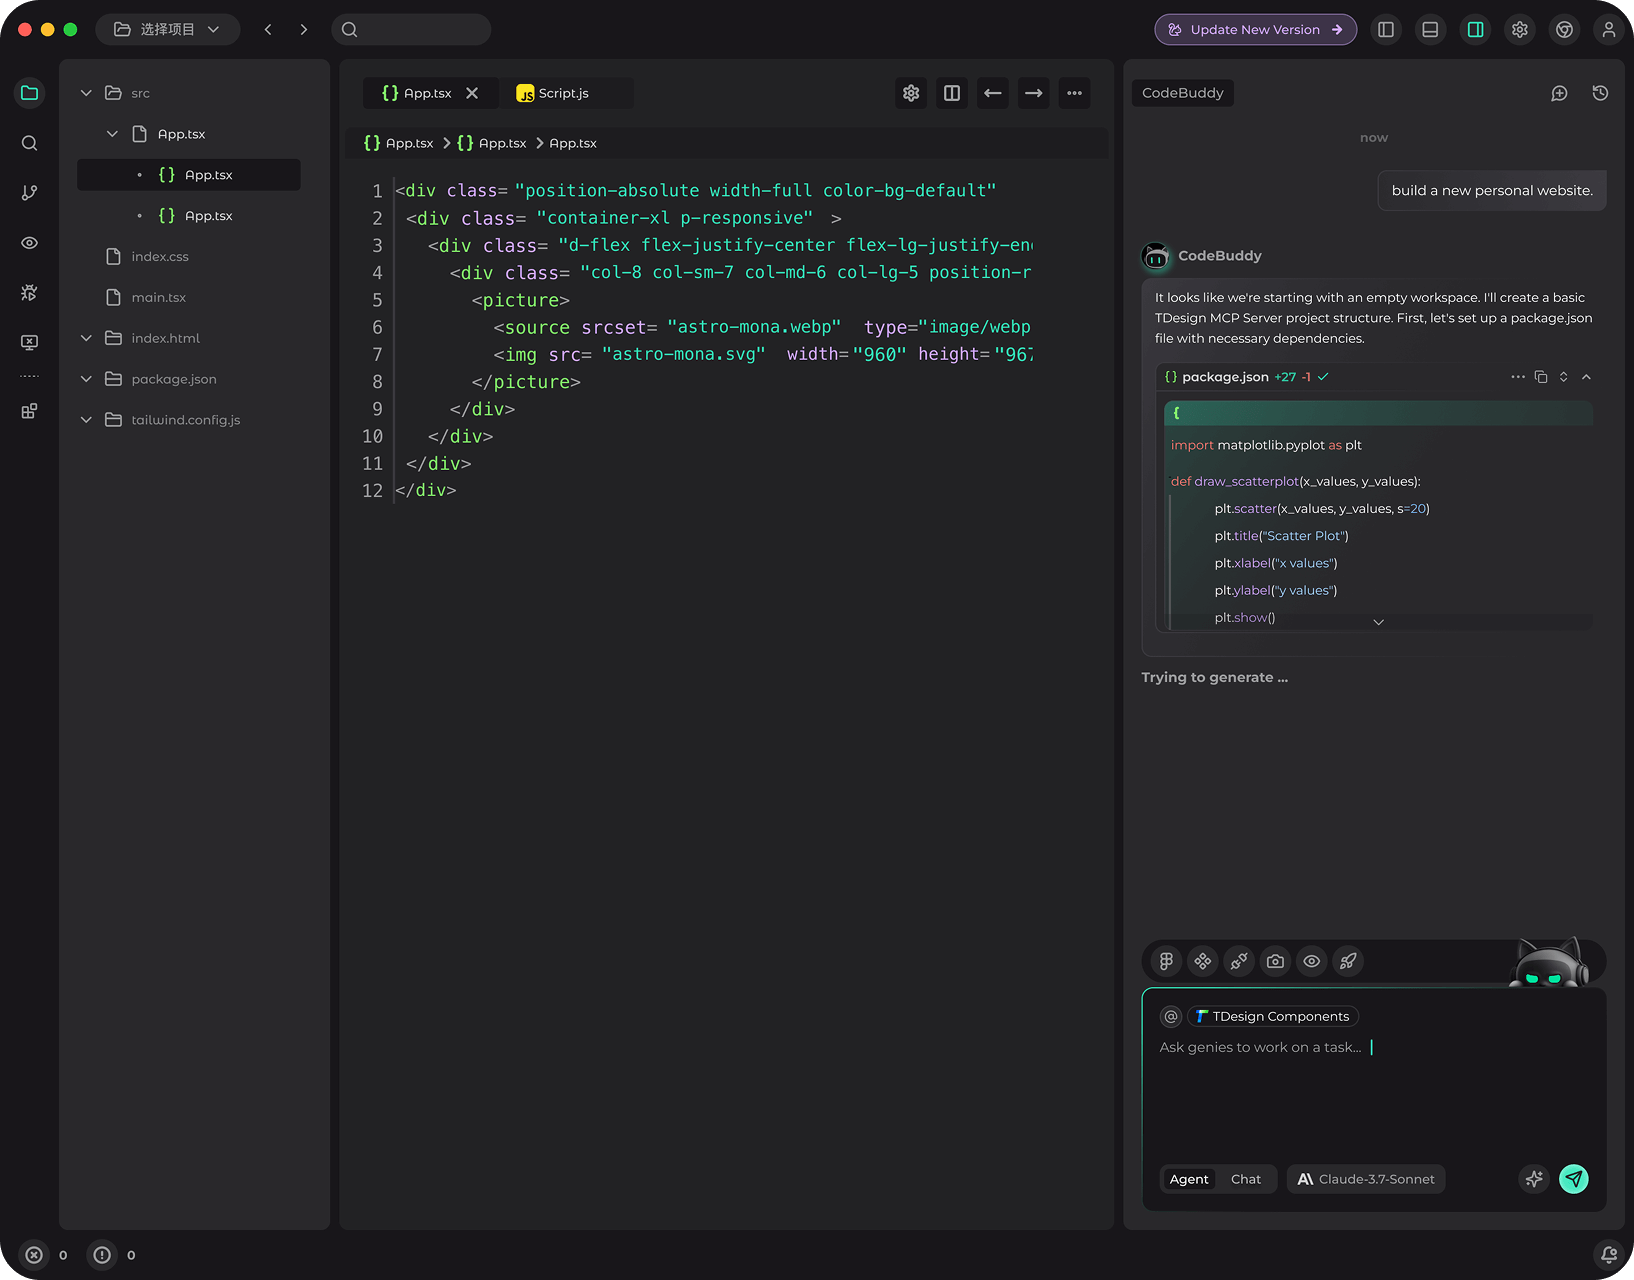Toggle the left sidebar layout panel
1634x1280 pixels.
click(x=1386, y=29)
